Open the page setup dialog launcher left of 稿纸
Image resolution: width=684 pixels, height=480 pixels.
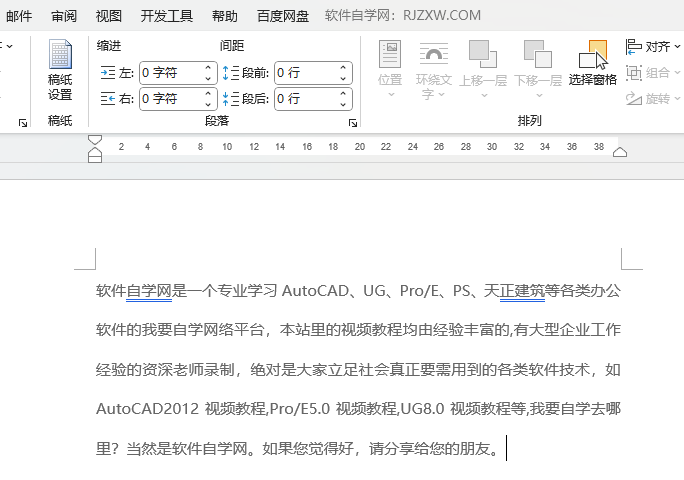click(23, 123)
